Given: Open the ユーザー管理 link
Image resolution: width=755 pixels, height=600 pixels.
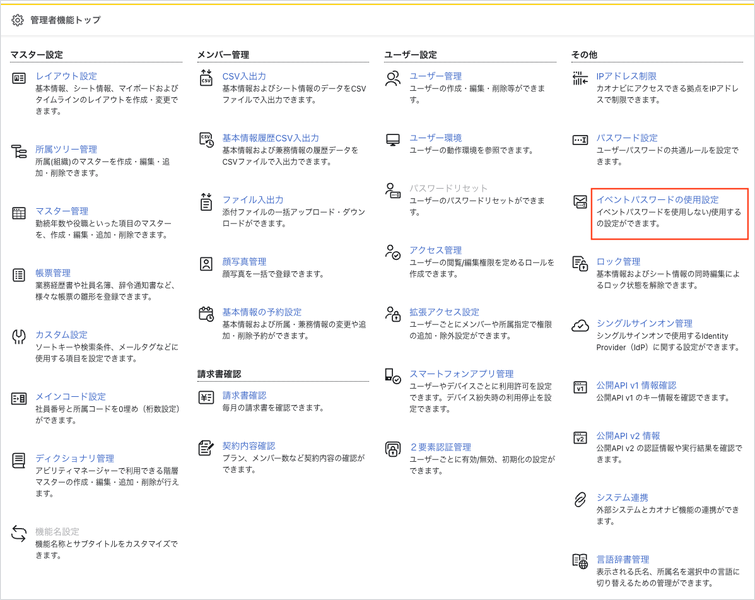Looking at the screenshot, I should pos(436,76).
